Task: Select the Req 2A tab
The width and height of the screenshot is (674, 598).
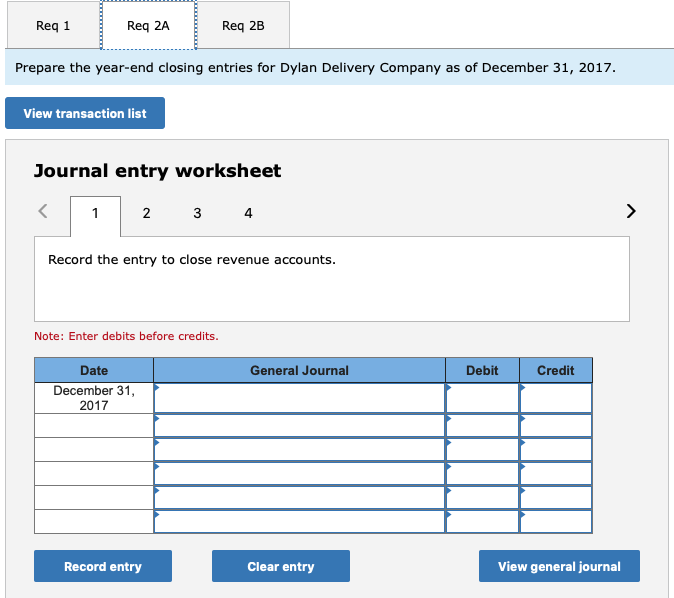Action: pos(148,25)
